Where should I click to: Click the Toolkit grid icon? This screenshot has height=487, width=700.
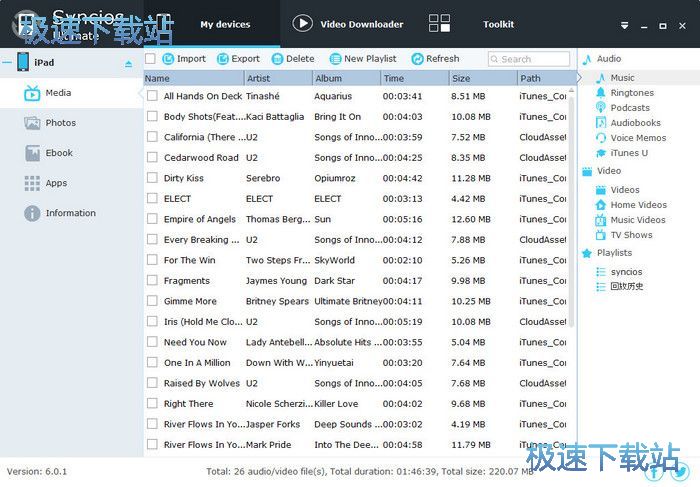coord(439,23)
